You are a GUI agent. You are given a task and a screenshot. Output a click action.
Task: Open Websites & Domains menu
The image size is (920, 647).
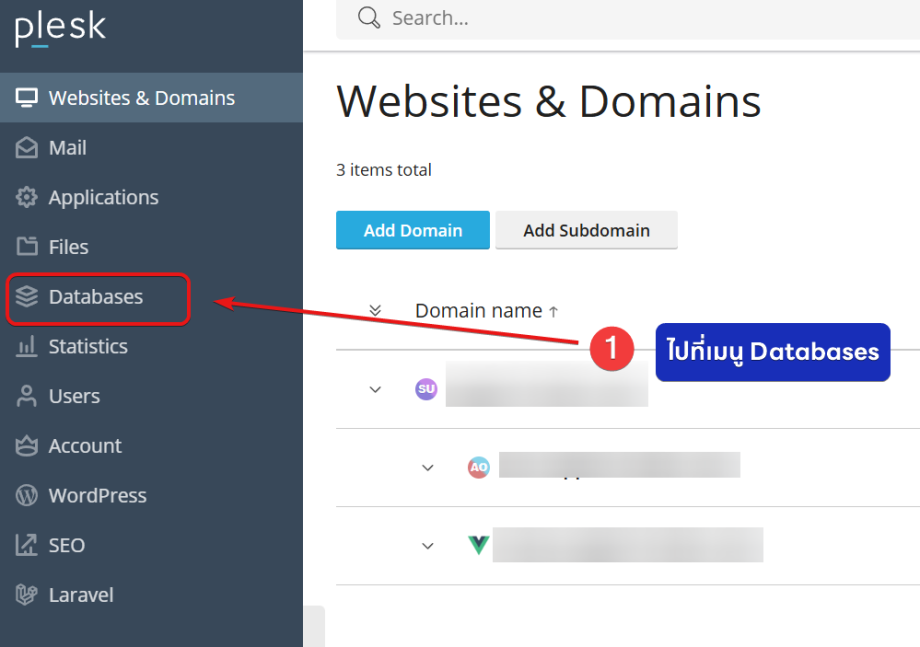click(151, 98)
